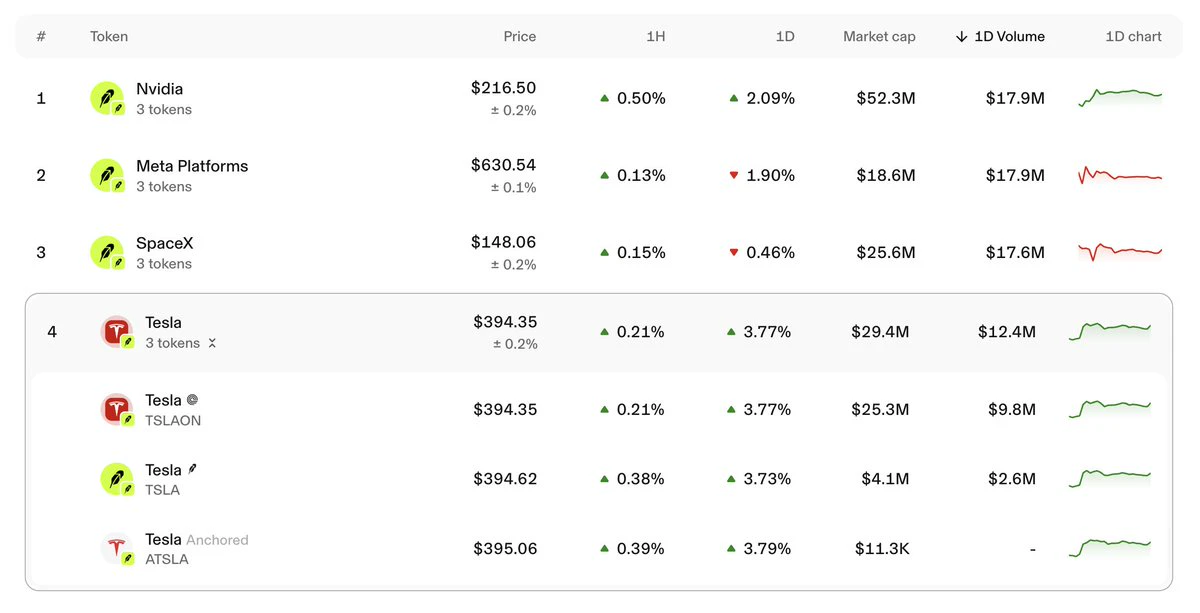Sort by 1H change column header

click(656, 36)
